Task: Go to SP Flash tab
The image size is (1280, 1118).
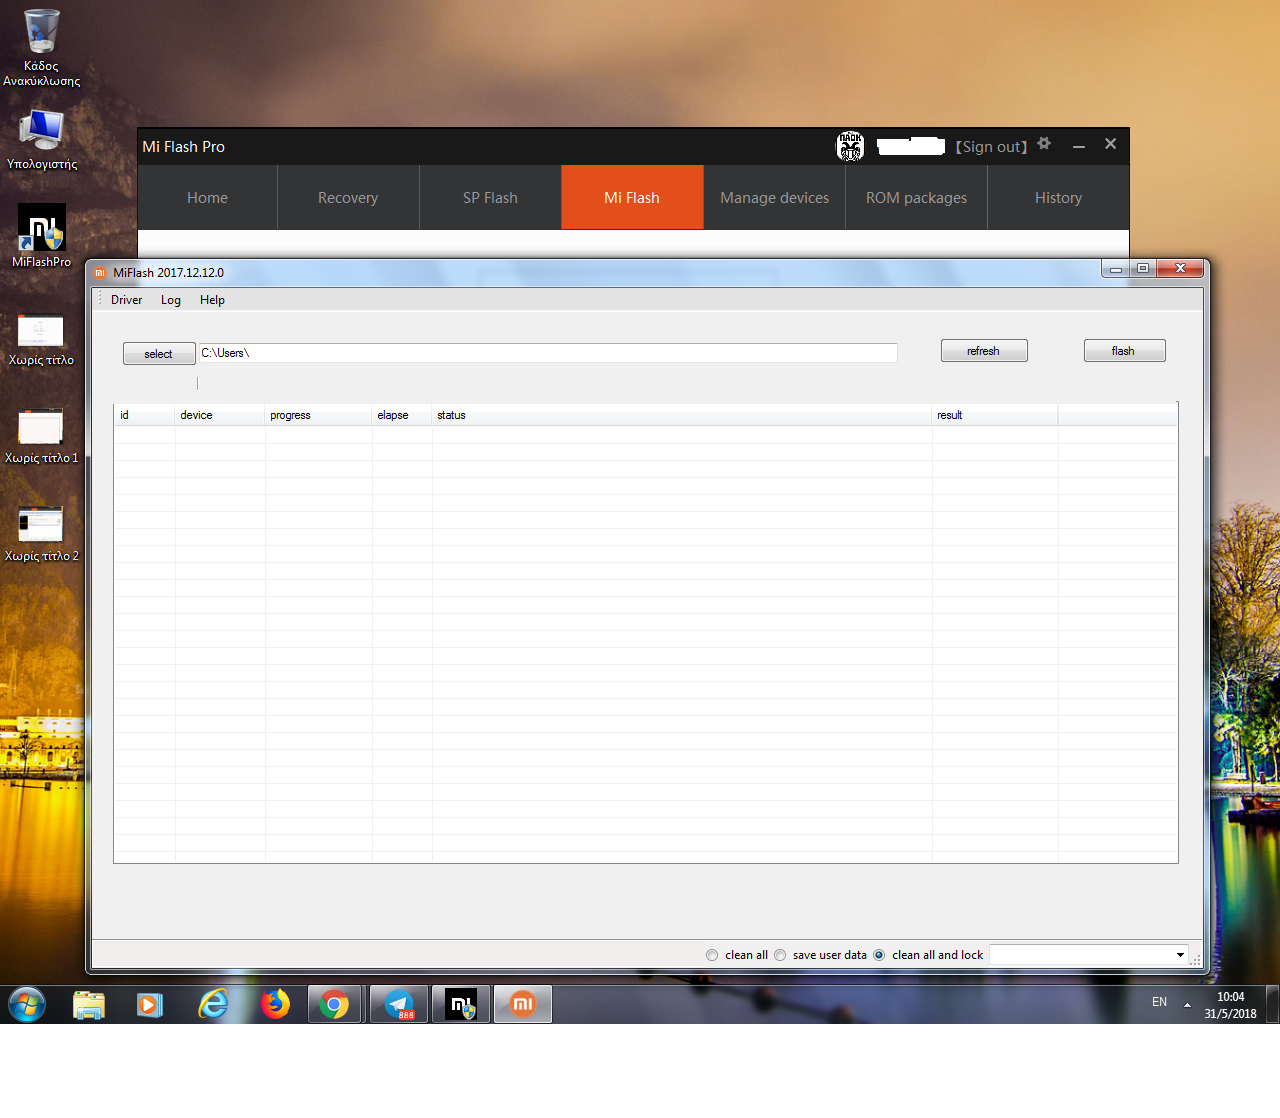Action: 490,198
